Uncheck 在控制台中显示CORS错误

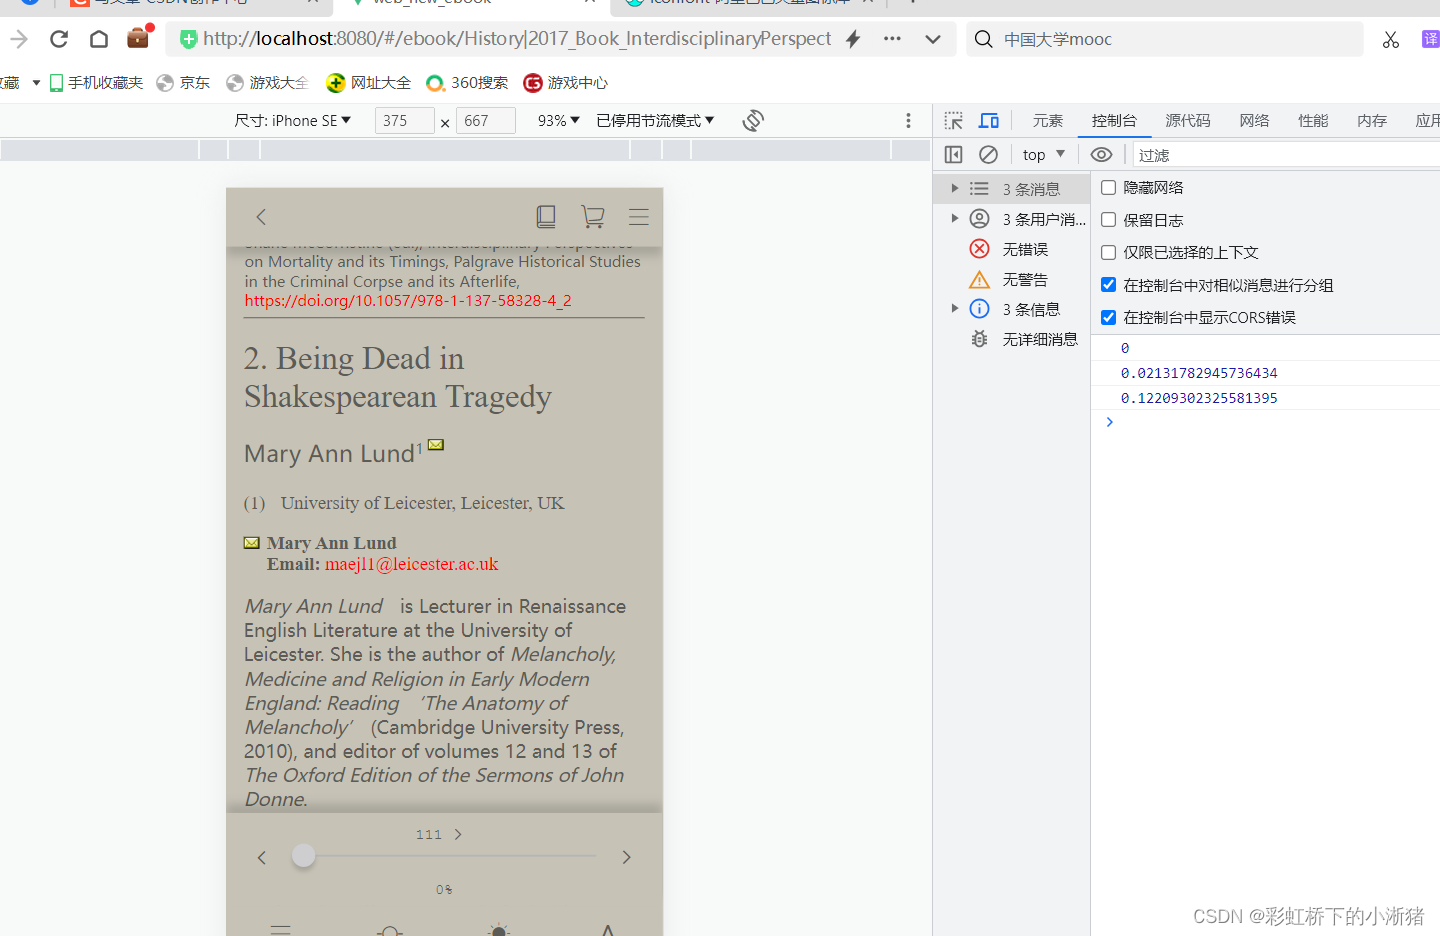(x=1108, y=317)
